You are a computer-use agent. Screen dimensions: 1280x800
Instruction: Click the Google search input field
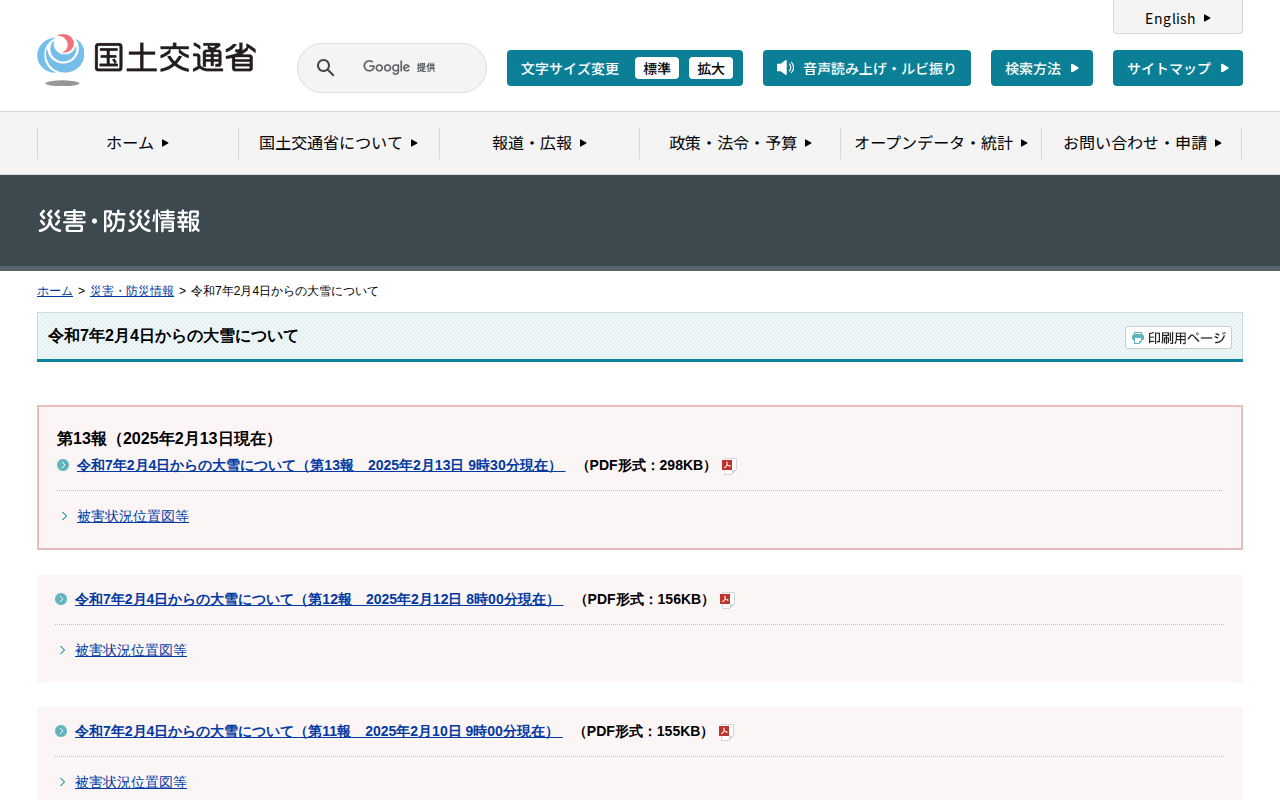[410, 68]
